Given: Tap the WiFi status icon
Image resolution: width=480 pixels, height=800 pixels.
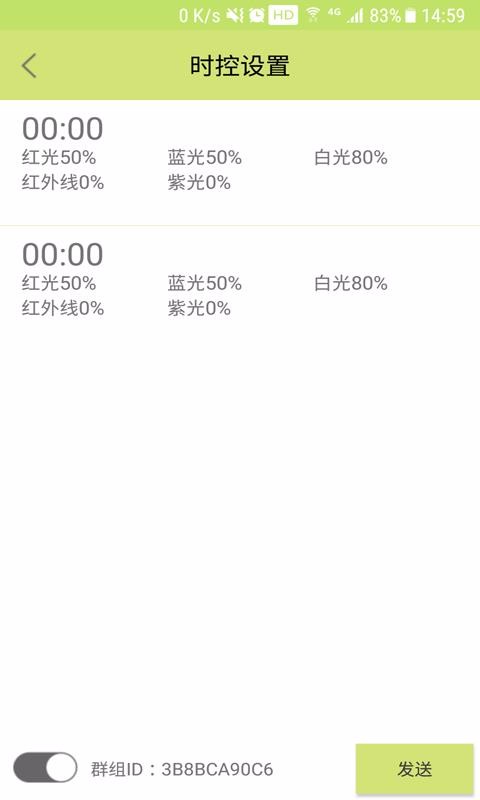Looking at the screenshot, I should click(x=313, y=15).
